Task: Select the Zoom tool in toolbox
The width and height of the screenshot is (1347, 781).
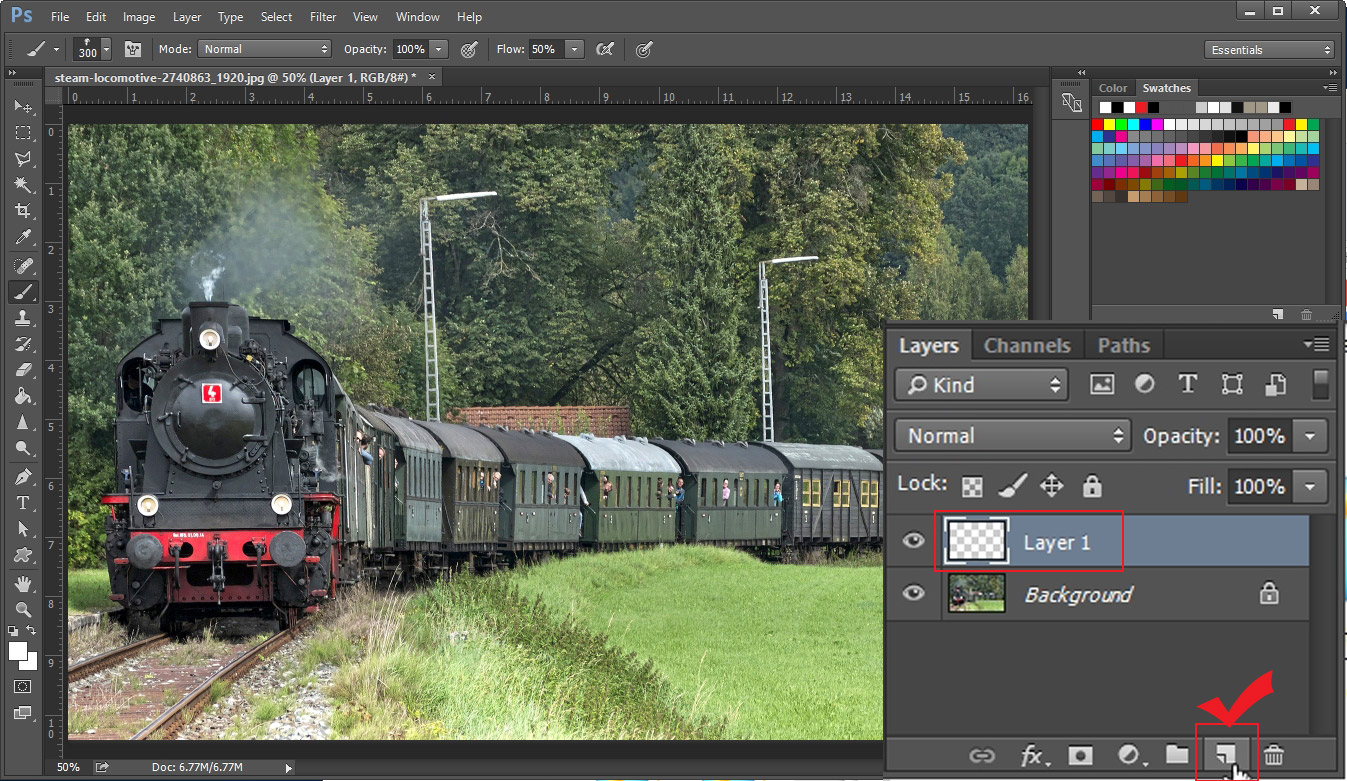Action: 23,610
